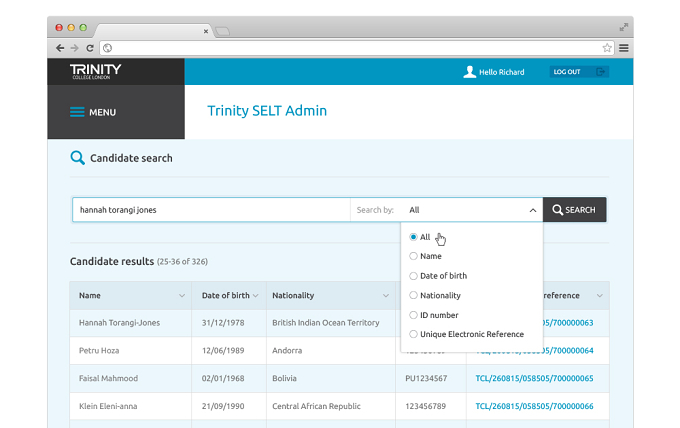Collapse the Search by dropdown

[533, 210]
